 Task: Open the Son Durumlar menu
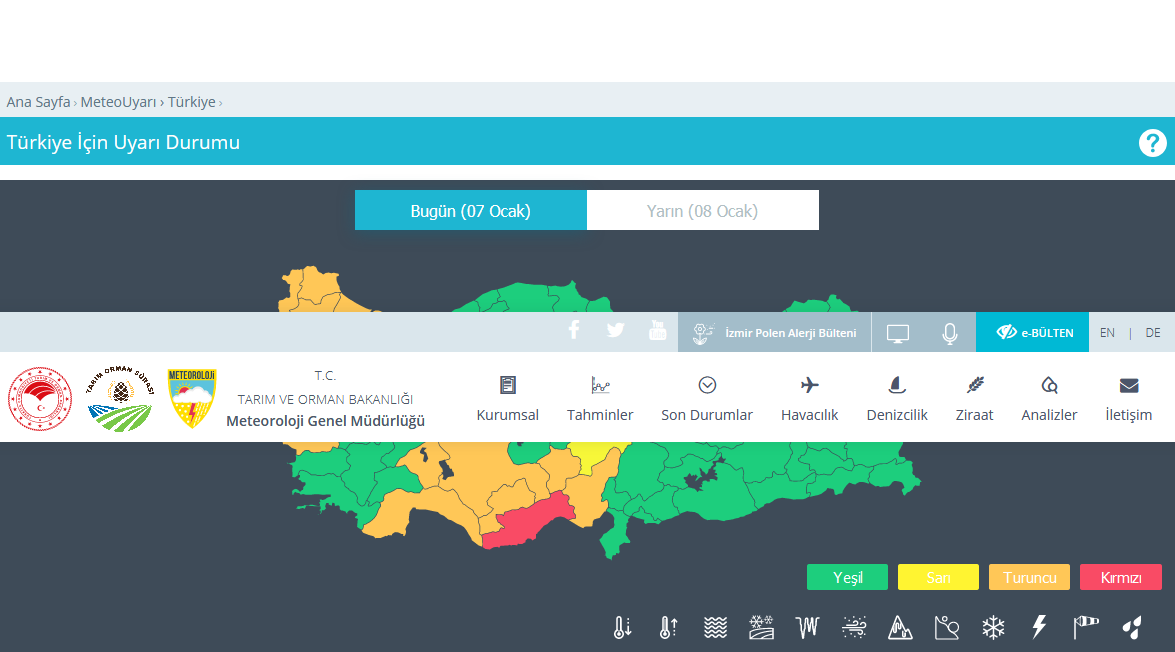[707, 399]
